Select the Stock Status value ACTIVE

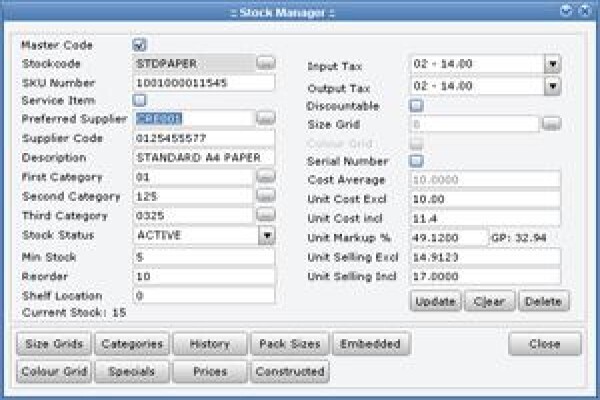(x=196, y=235)
